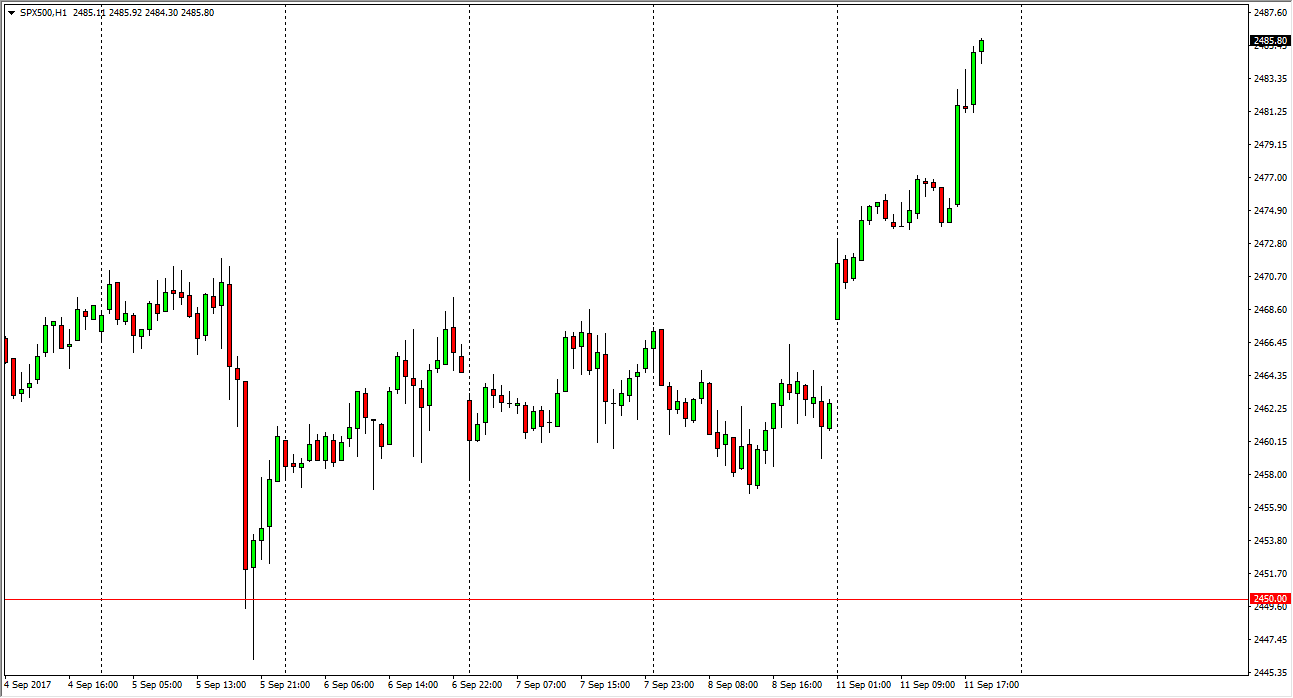Viewport: 1293px width, 698px height.
Task: Click the 2460.15 price scale label
Action: [1268, 441]
